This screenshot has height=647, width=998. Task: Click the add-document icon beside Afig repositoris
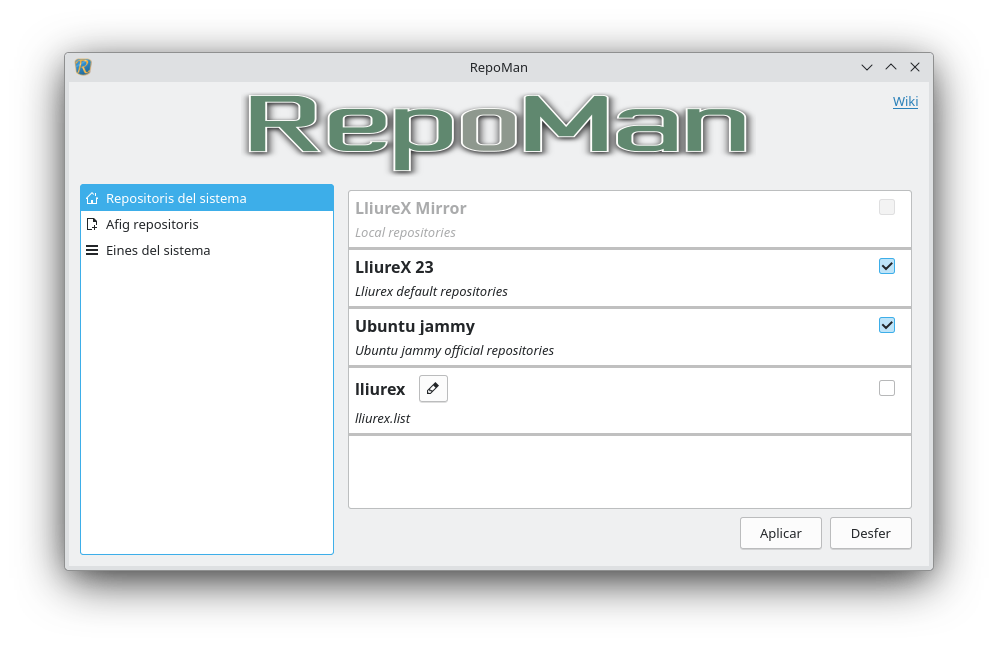[92, 225]
